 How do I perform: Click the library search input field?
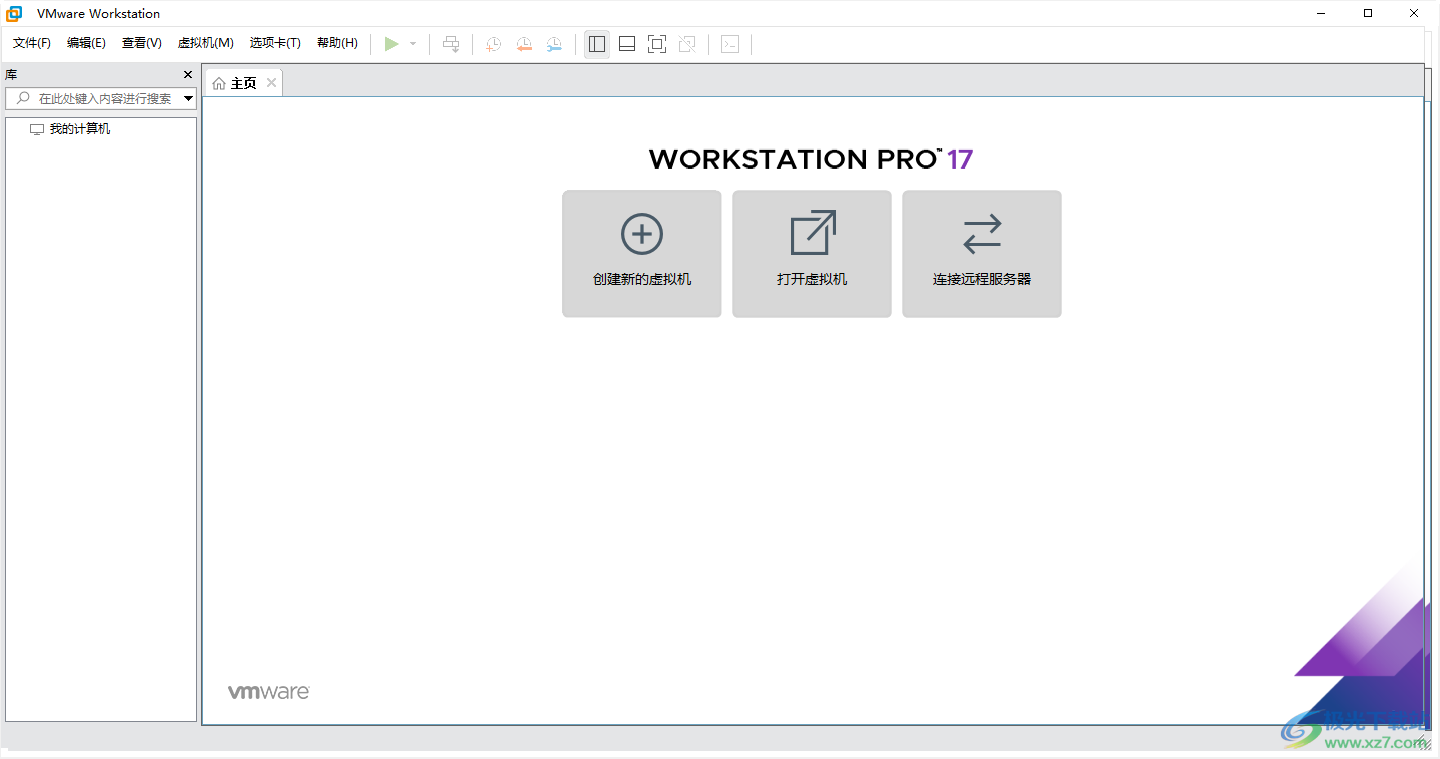[100, 98]
